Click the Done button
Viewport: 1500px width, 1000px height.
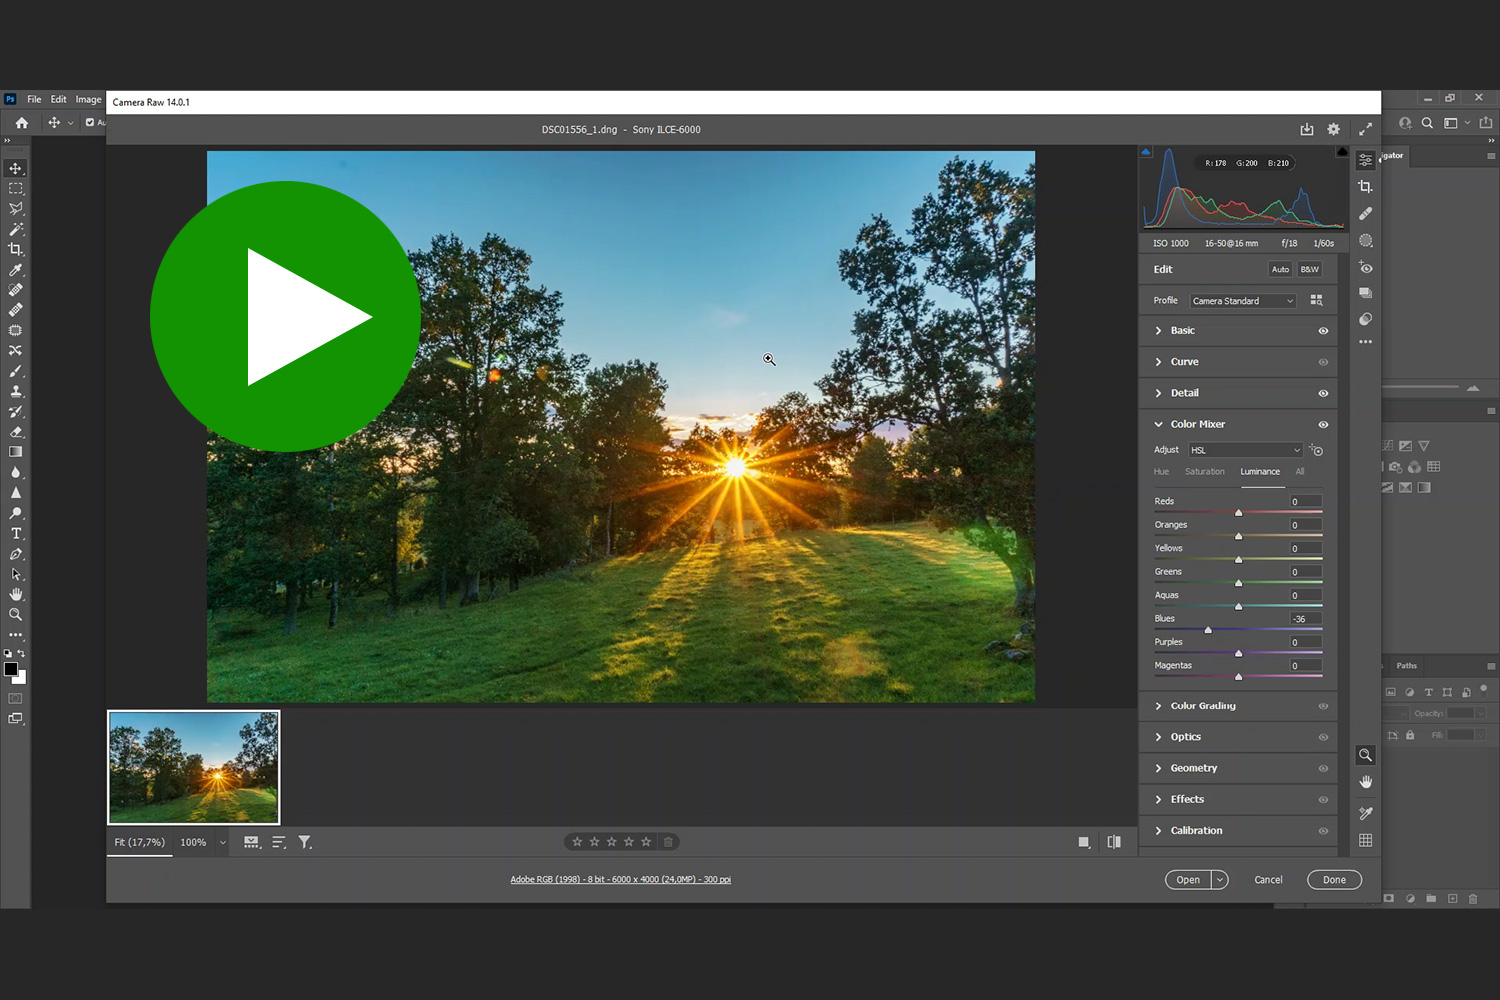coord(1334,880)
